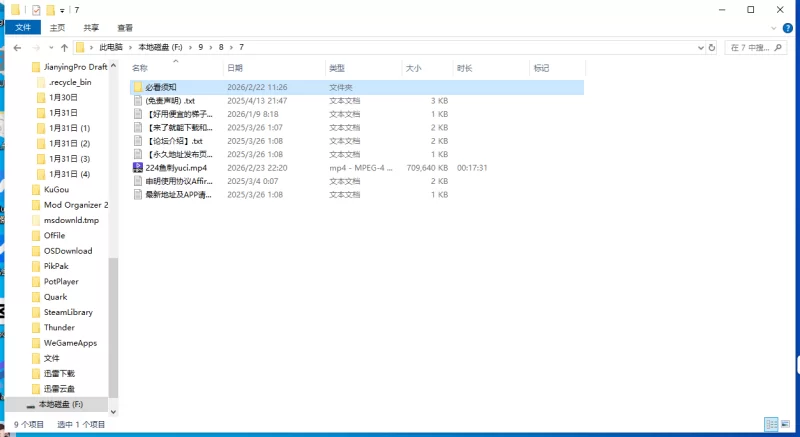The height and width of the screenshot is (437, 800).
Task: Click the Back navigation arrow
Action: point(18,47)
